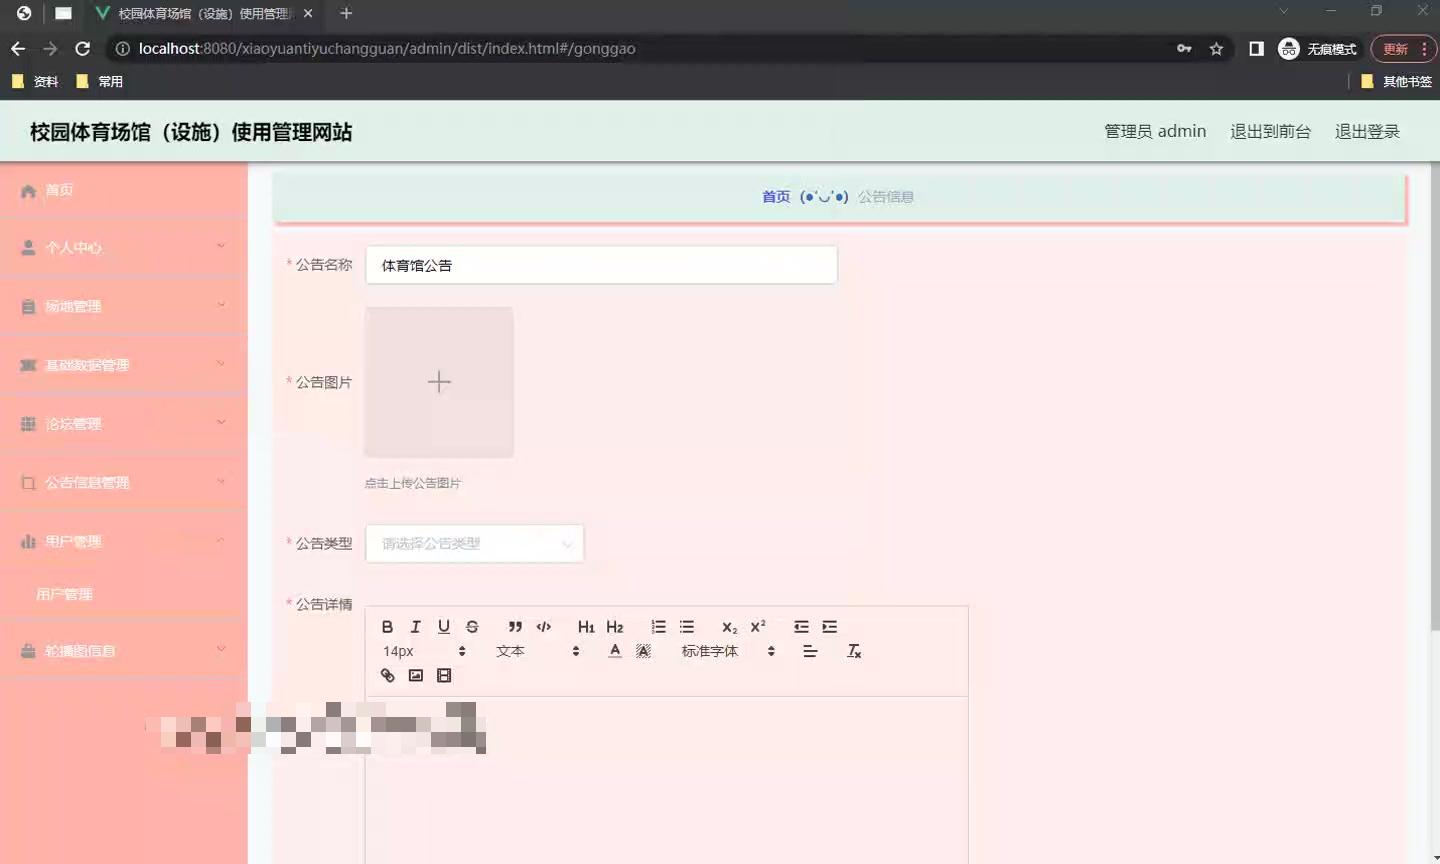The height and width of the screenshot is (864, 1440).
Task: Toggle underline formatting in the editor
Action: click(444, 627)
